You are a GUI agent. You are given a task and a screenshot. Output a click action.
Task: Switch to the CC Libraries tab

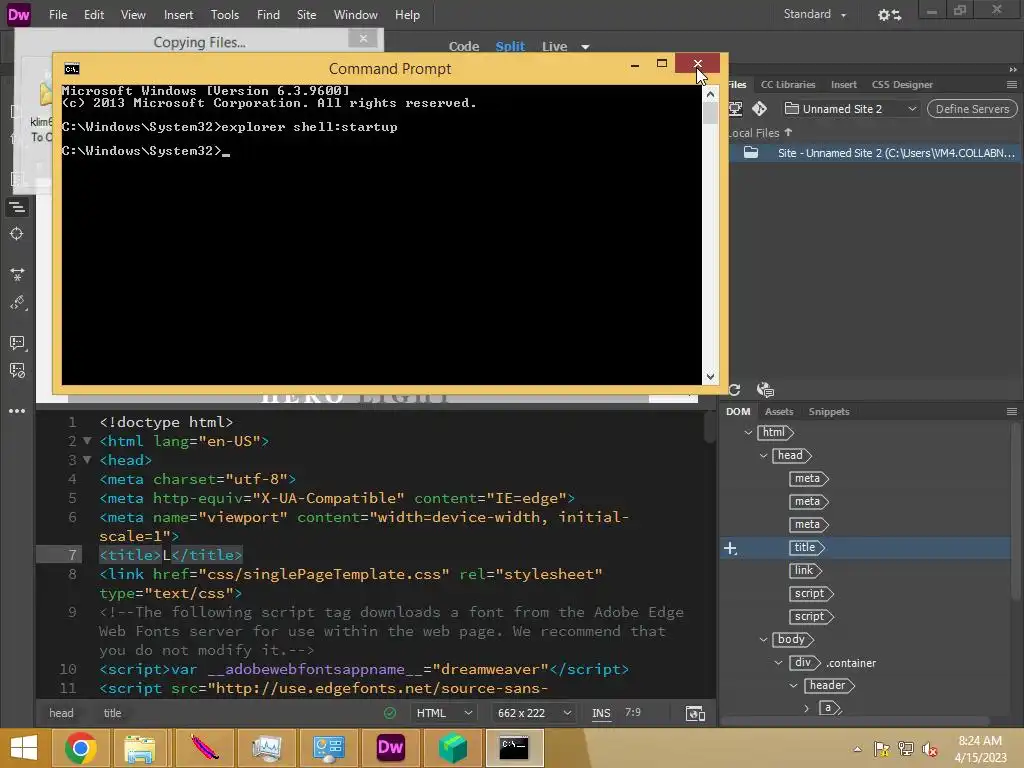coord(788,85)
